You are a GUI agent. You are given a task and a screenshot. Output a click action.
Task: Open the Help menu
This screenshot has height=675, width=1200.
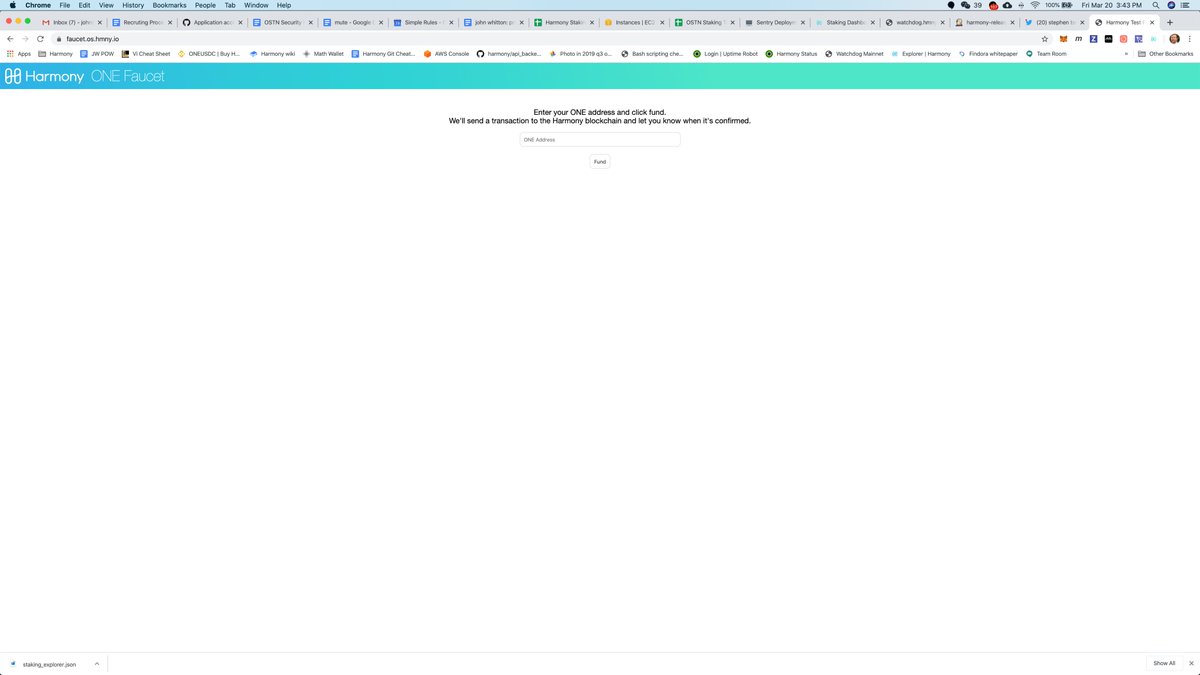[284, 5]
